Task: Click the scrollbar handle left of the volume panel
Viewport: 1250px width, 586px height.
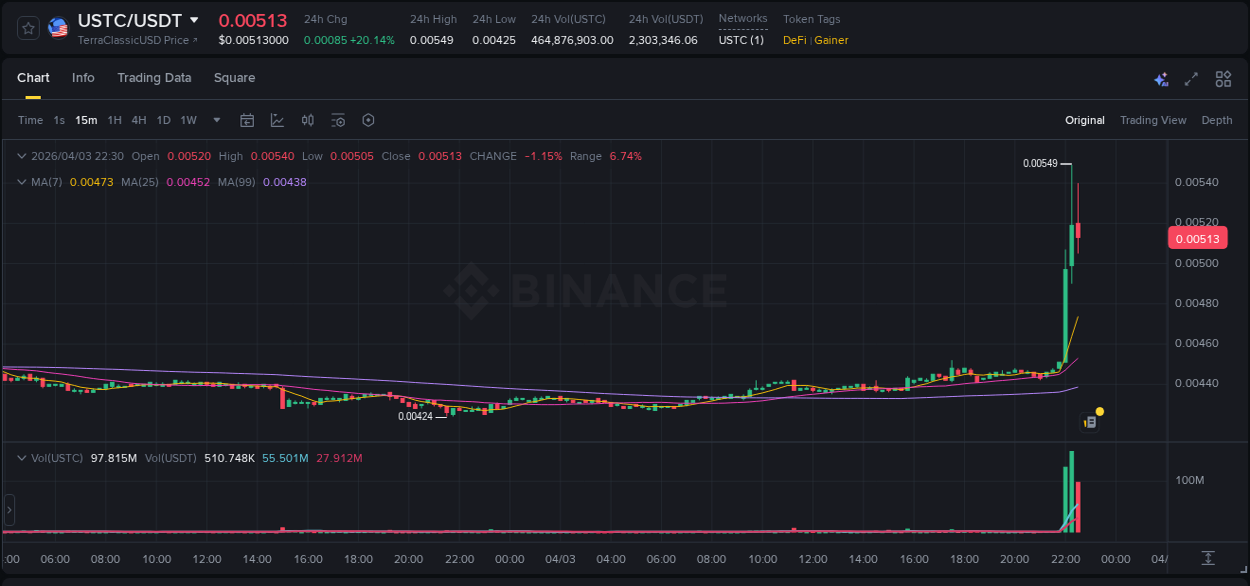Action: tap(9, 510)
